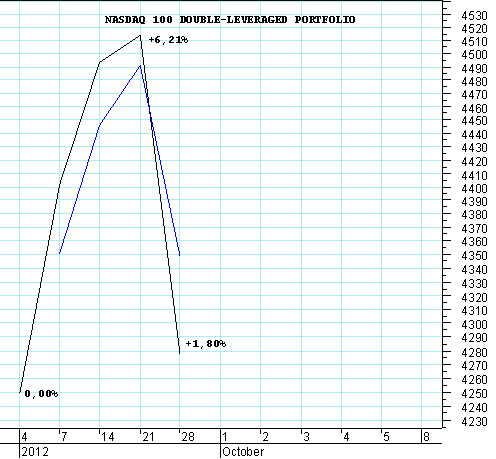Select the '14' date tick on x-axis
Viewport: 496px width, 459px height.
tap(108, 437)
